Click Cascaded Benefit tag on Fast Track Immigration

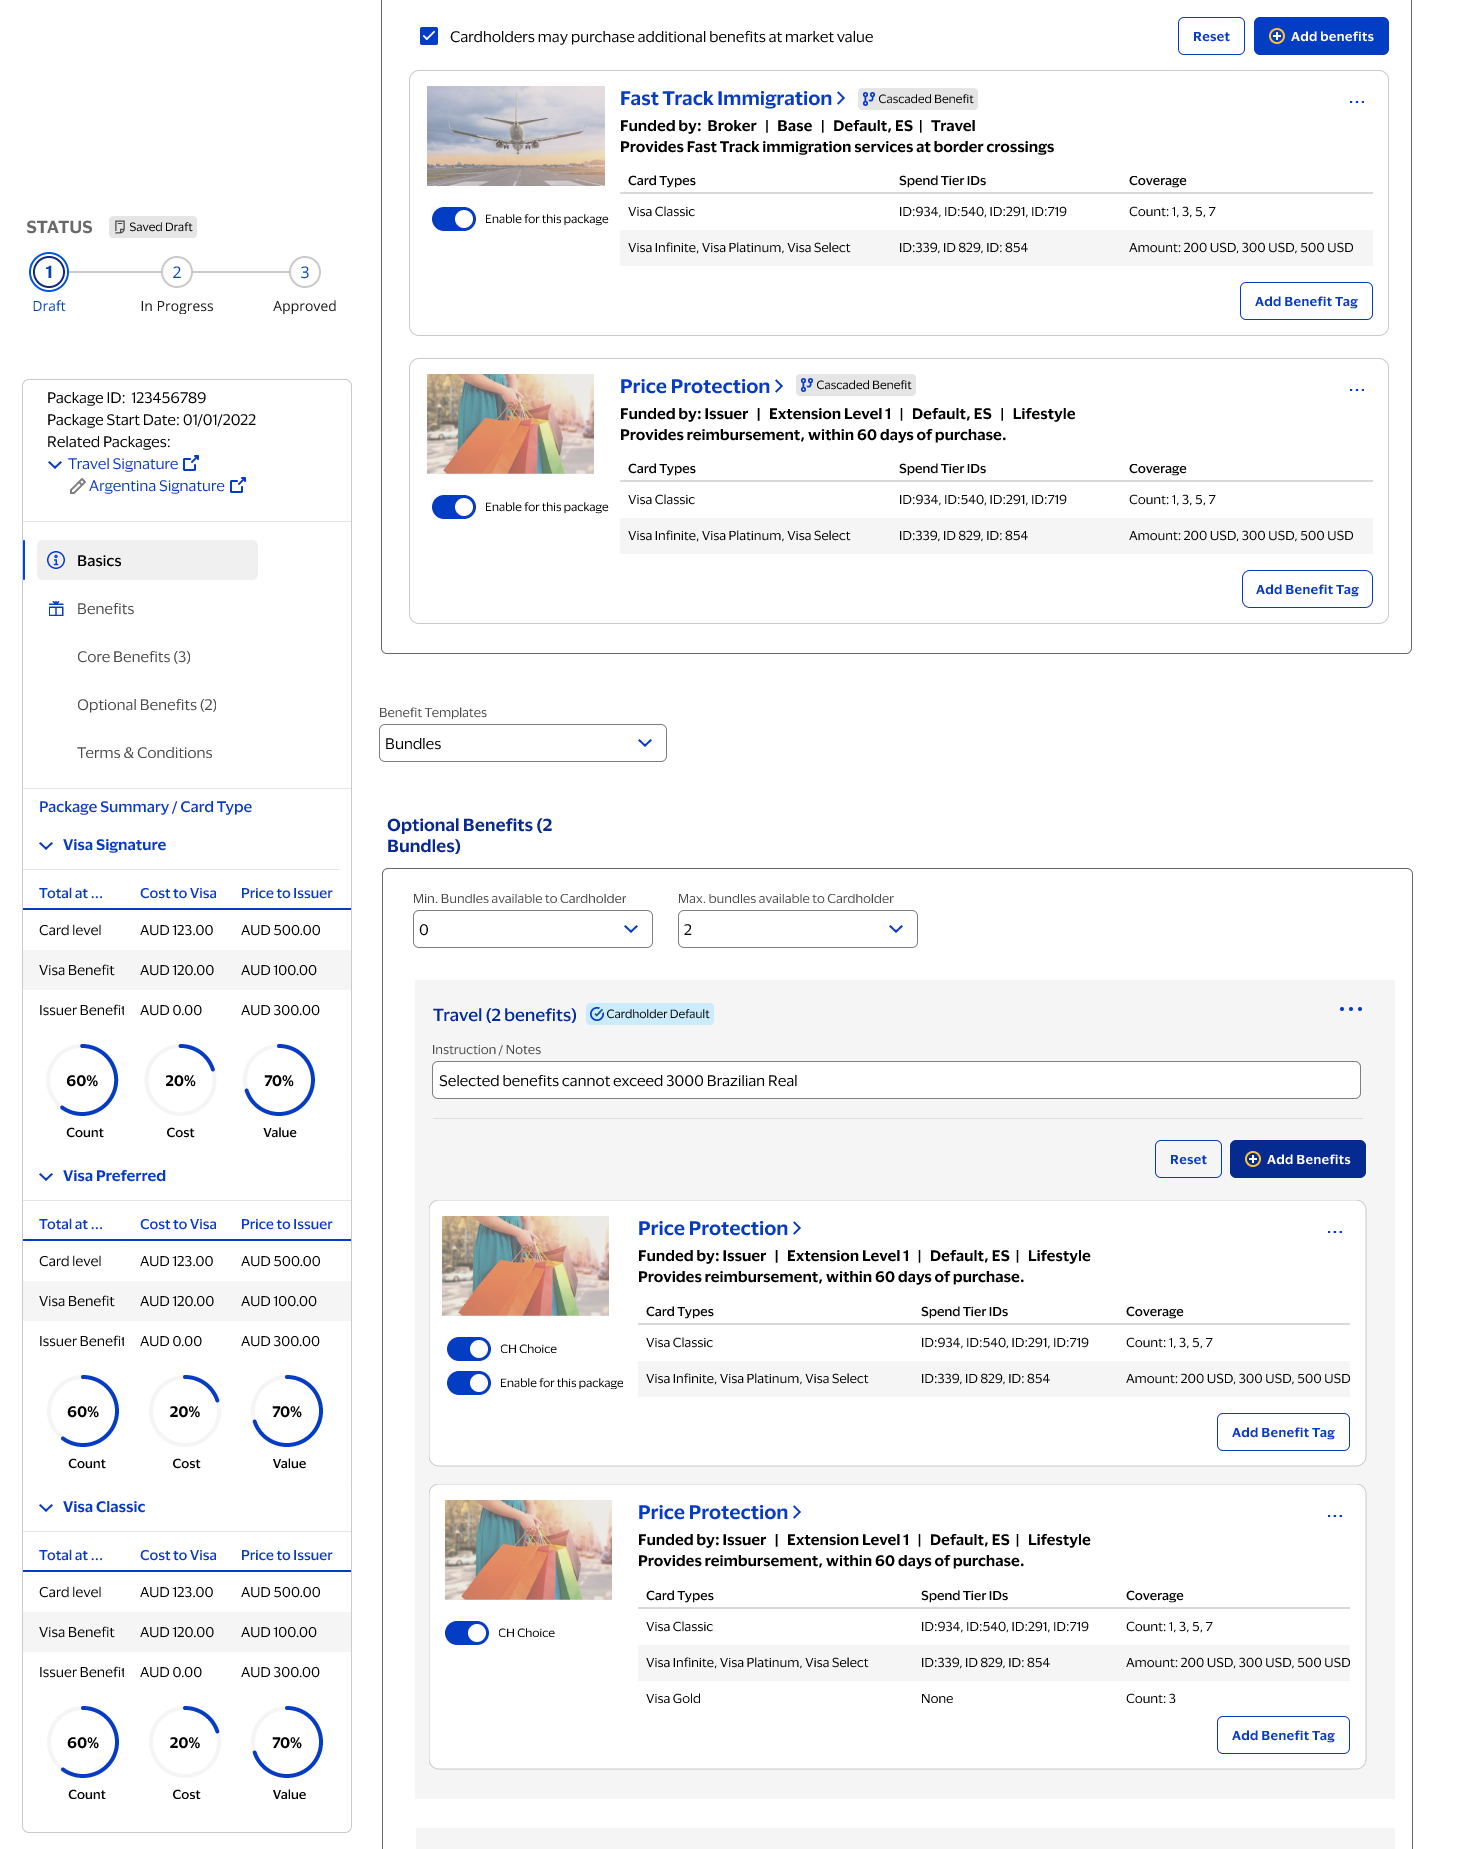click(x=918, y=99)
